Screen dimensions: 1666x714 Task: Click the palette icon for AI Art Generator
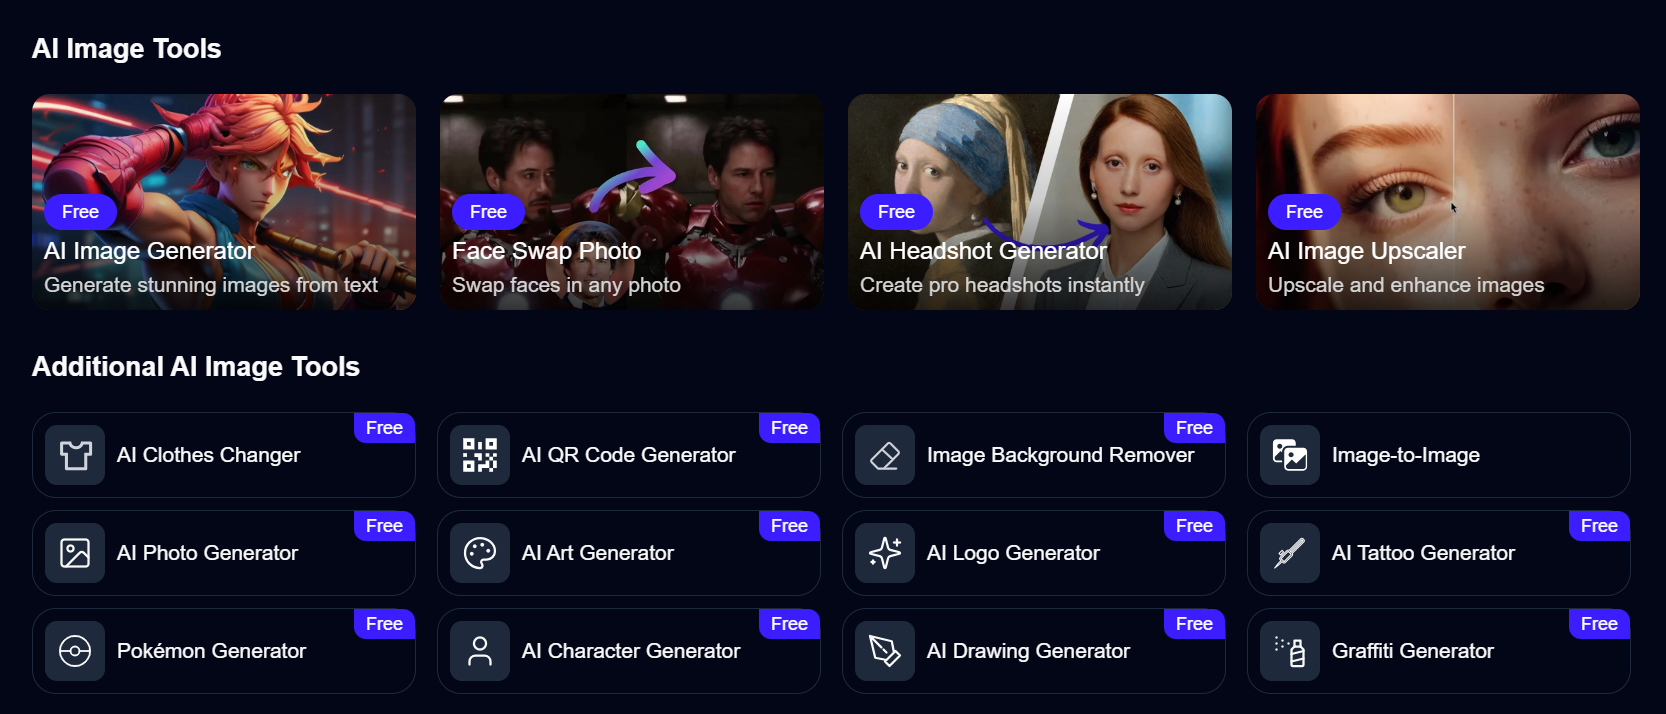[480, 553]
